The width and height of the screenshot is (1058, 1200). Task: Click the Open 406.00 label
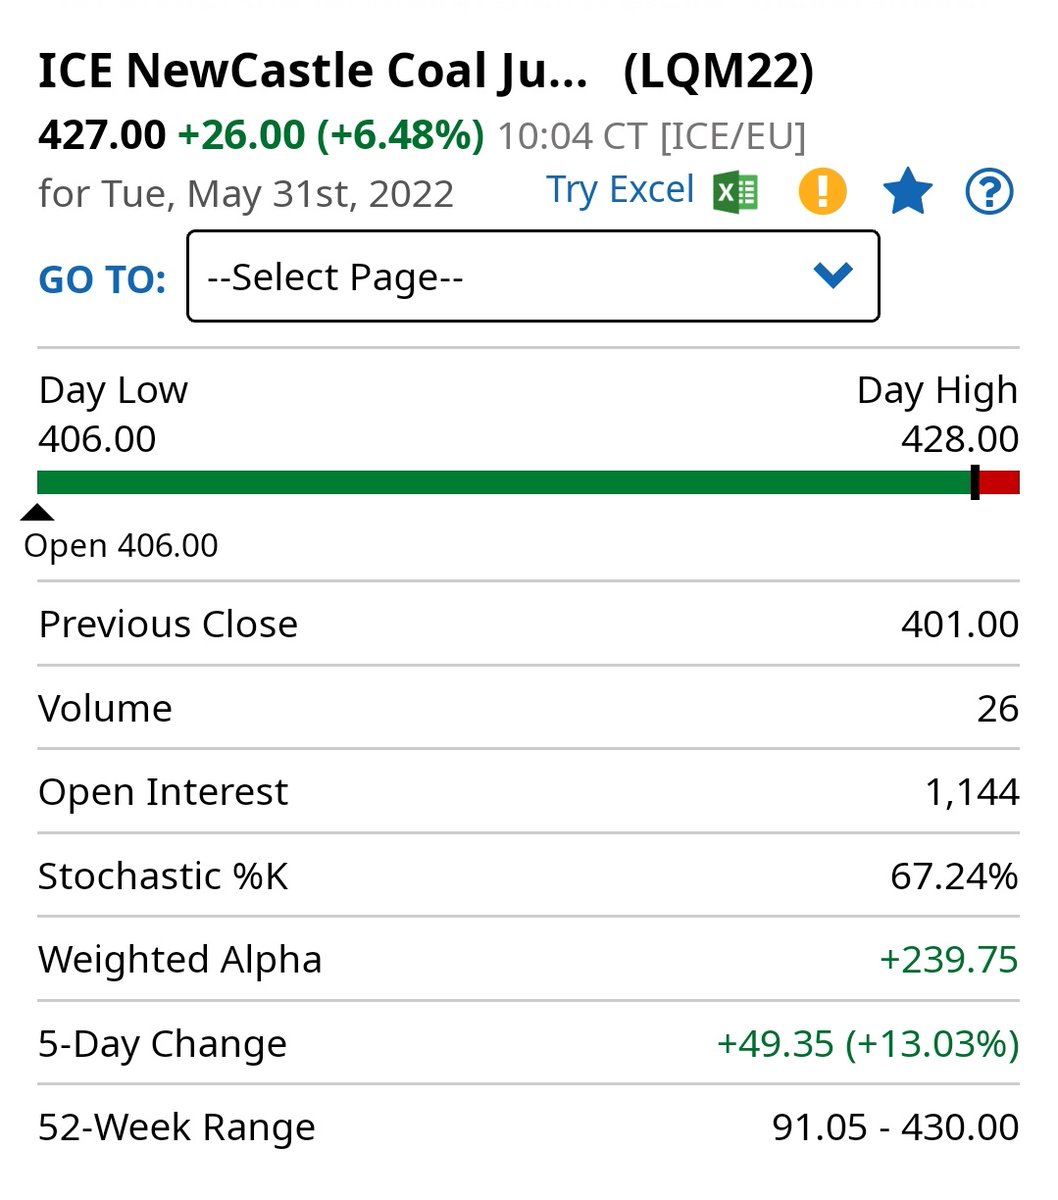click(121, 546)
